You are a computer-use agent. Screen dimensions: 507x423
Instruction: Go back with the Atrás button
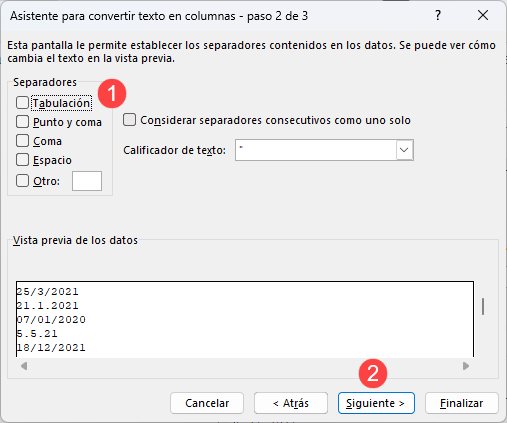(x=291, y=403)
